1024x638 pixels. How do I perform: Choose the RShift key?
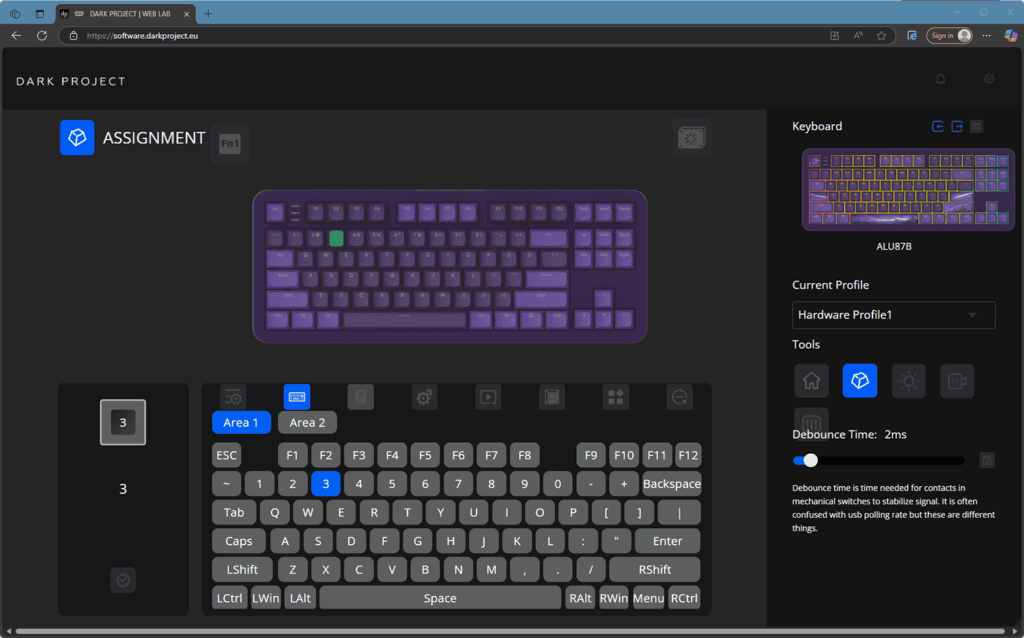(x=654, y=569)
